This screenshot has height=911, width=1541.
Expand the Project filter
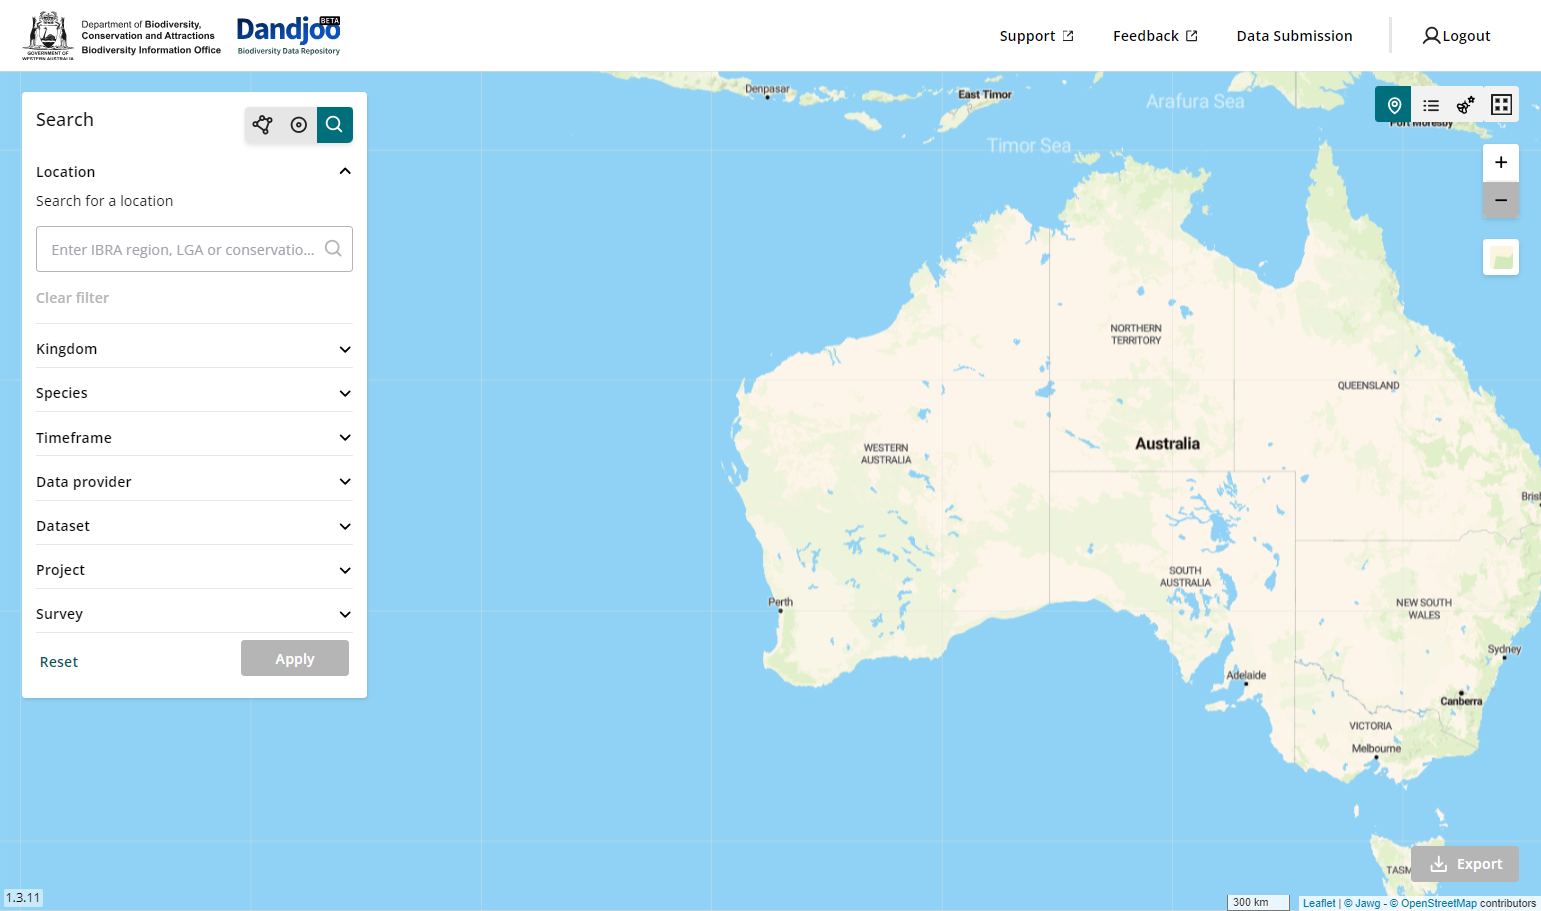pyautogui.click(x=194, y=570)
